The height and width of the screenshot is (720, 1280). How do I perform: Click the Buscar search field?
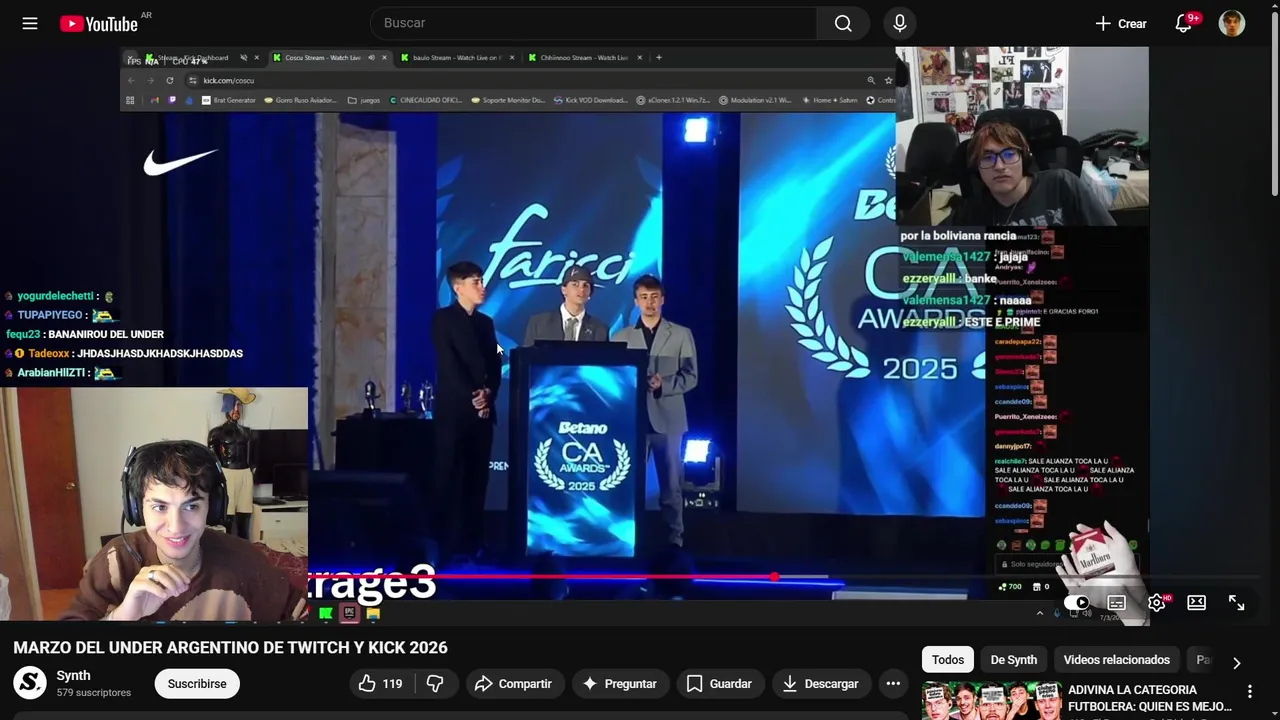pyautogui.click(x=593, y=23)
